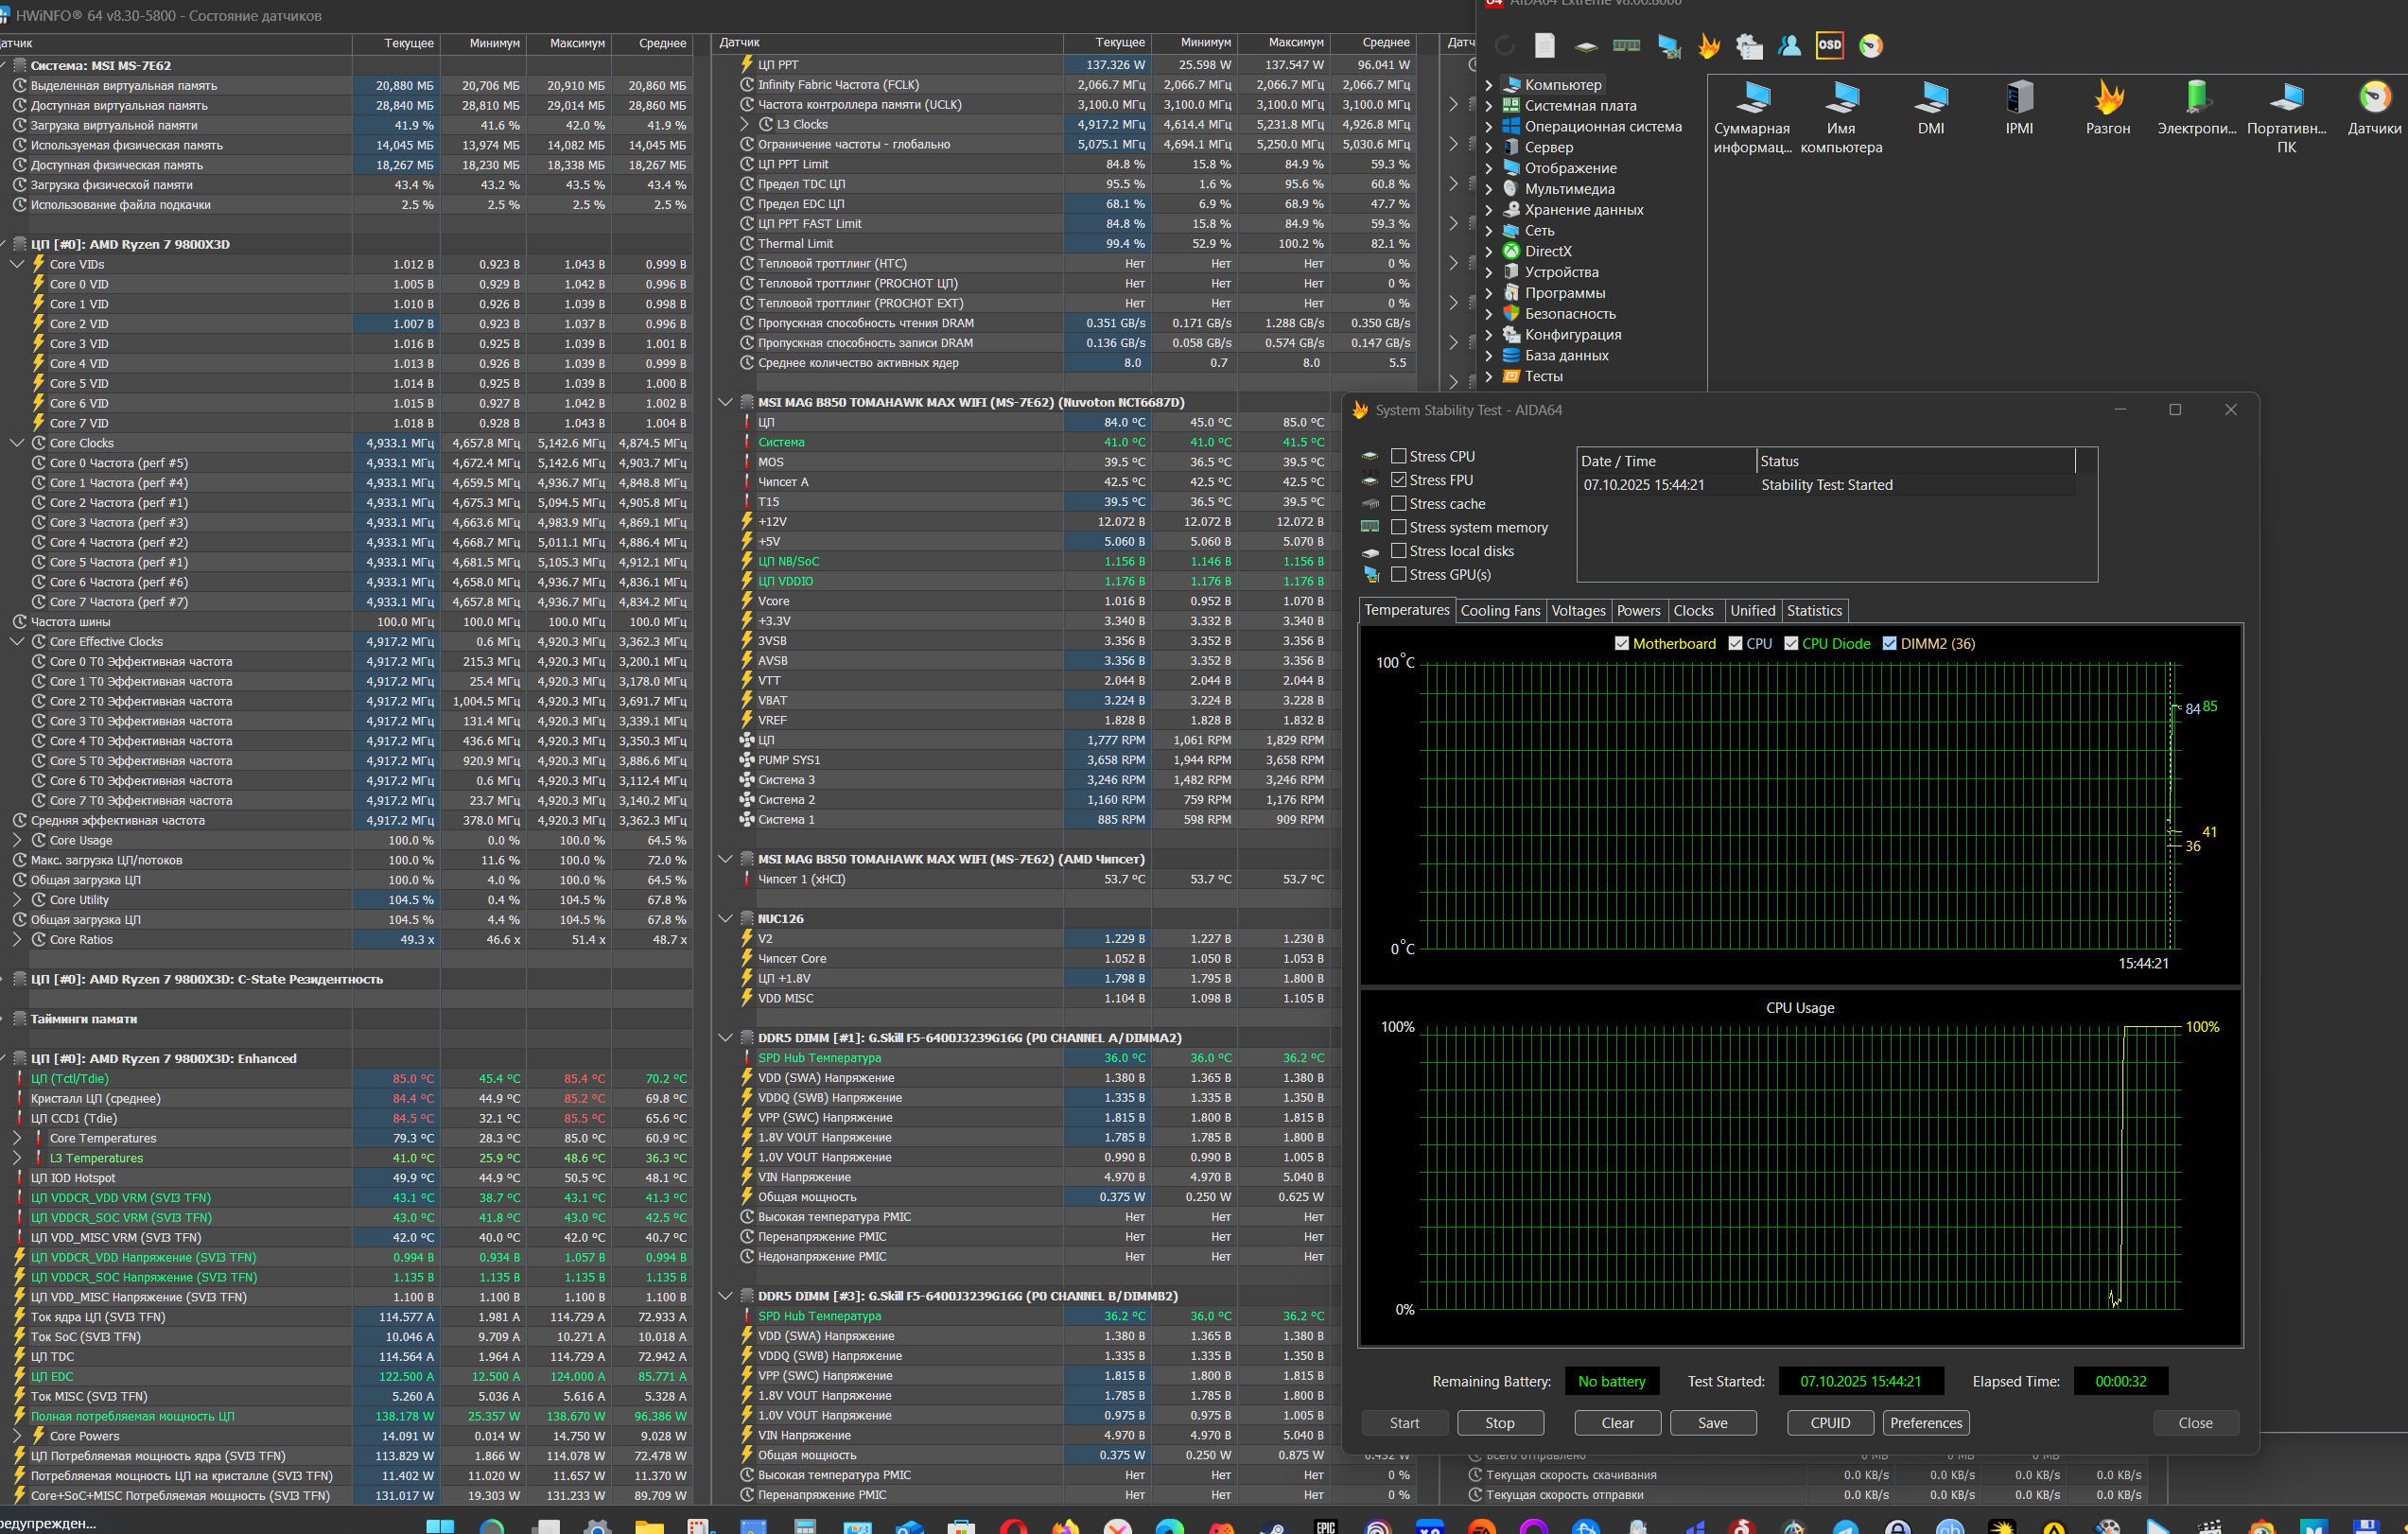Screen dimensions: 2408x1534
Task: Select the DirectX tree item
Action: point(1547,251)
